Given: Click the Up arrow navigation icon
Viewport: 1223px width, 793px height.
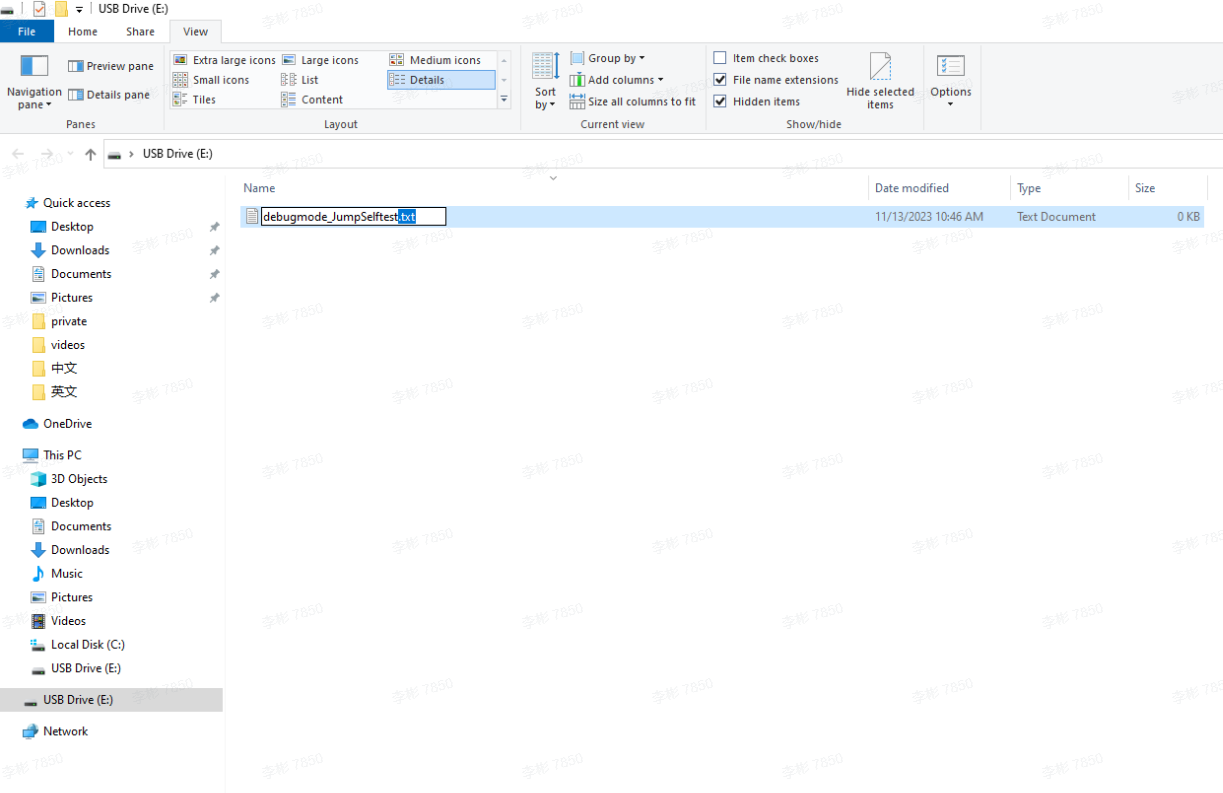Looking at the screenshot, I should [x=91, y=154].
